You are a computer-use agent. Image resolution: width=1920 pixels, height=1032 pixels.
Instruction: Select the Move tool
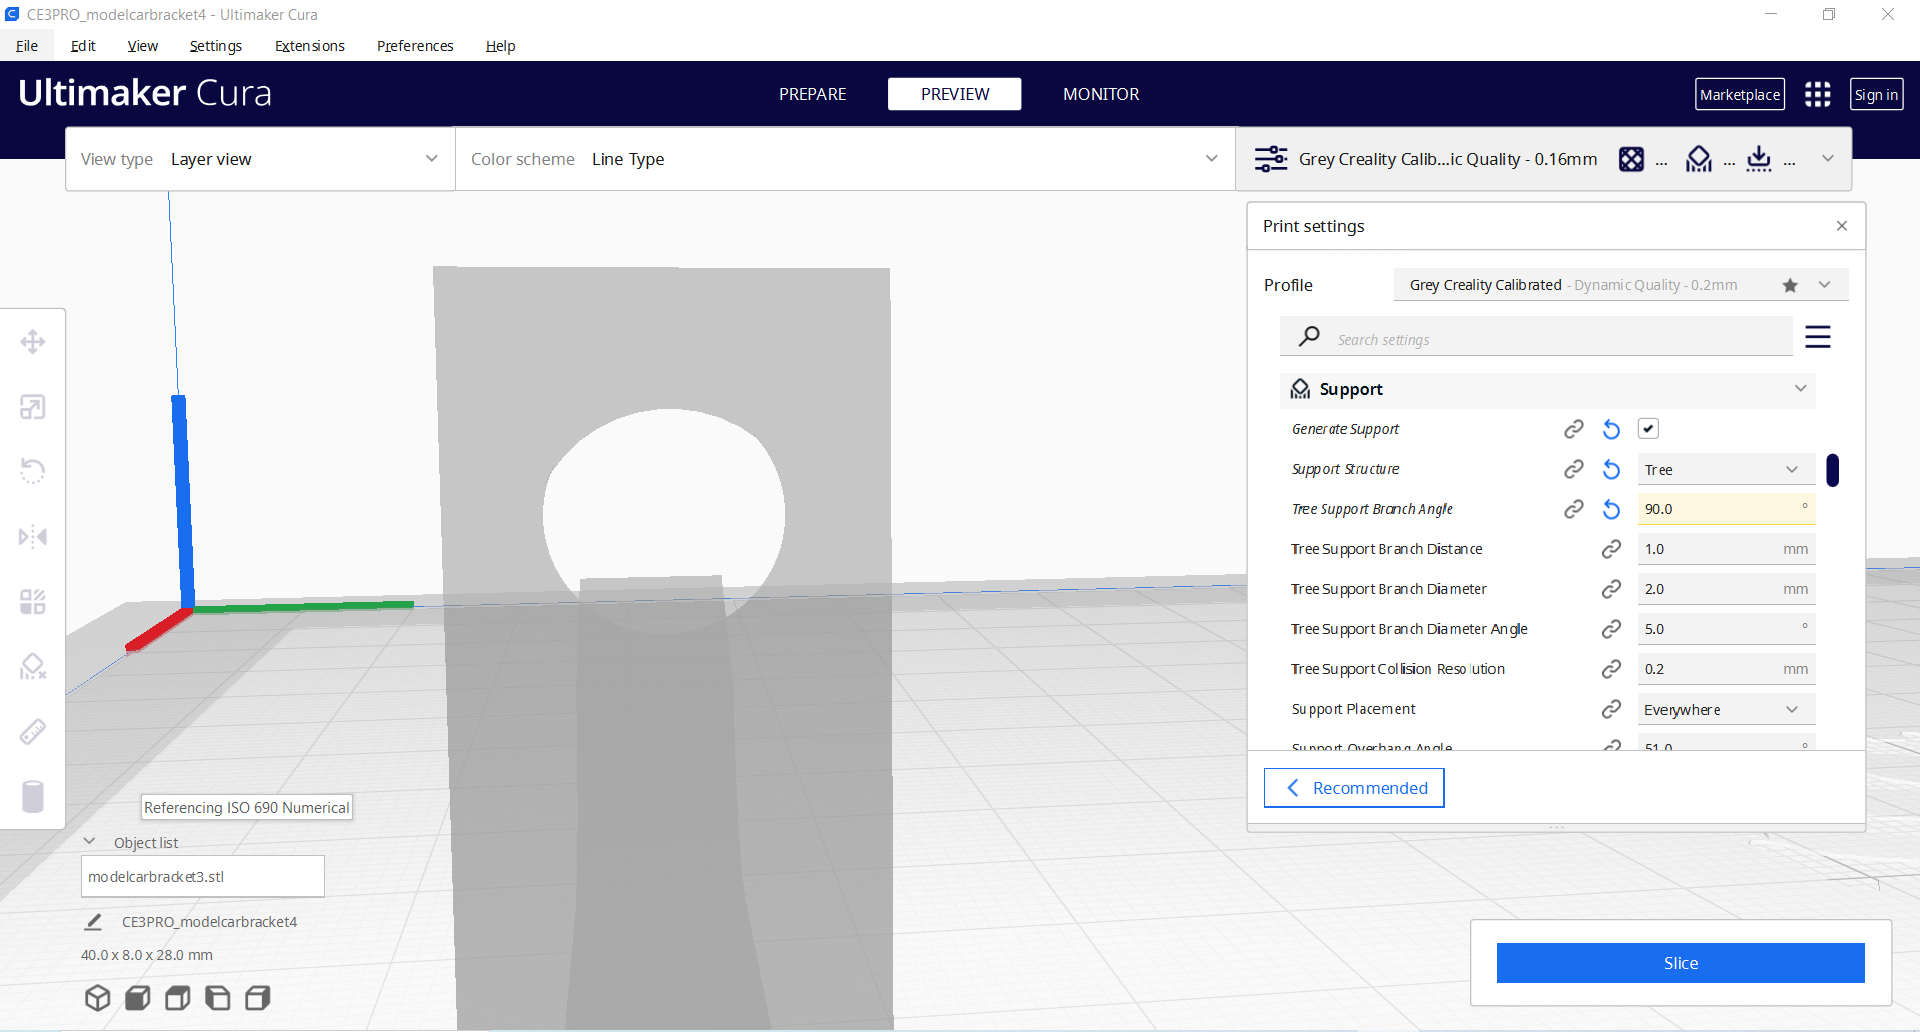tap(33, 341)
